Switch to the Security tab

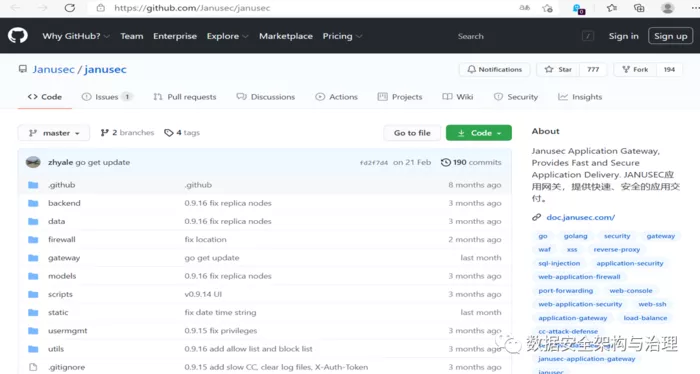[x=516, y=97]
